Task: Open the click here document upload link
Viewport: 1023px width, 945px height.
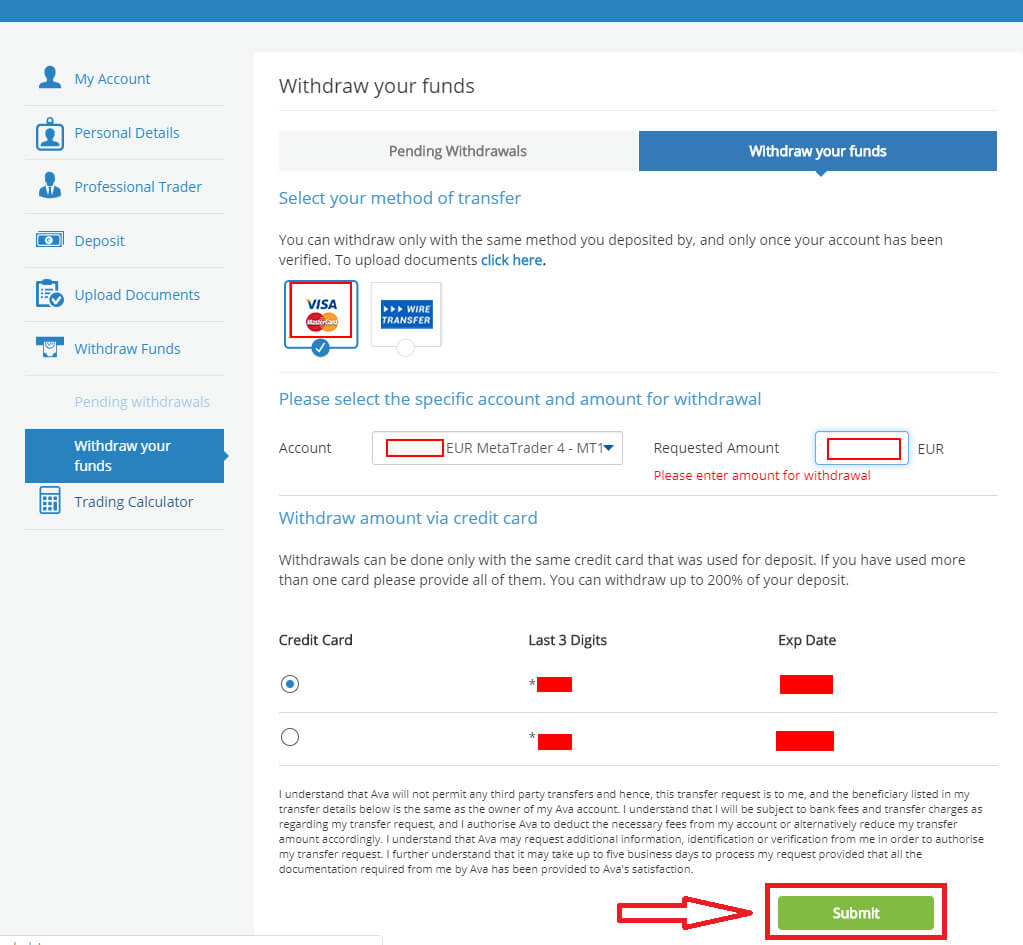Action: (x=511, y=259)
